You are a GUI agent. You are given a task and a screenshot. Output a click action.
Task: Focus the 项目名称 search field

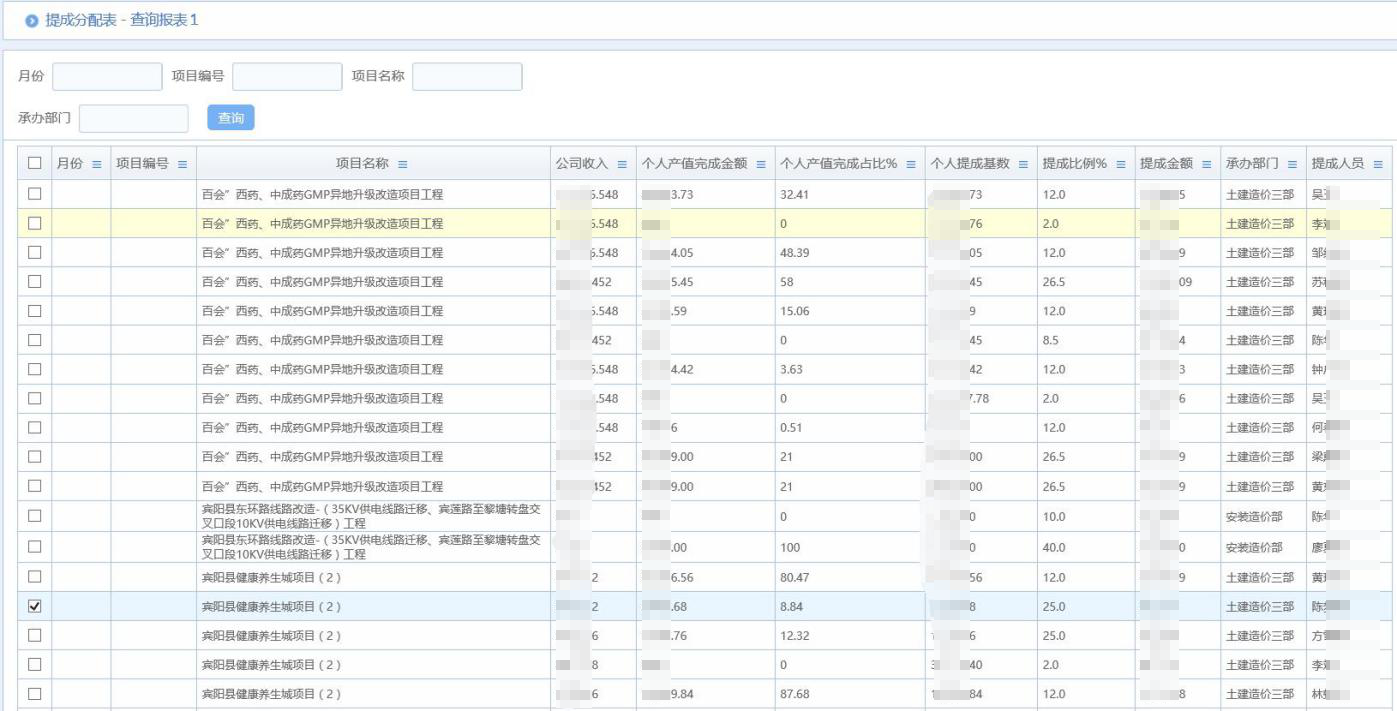[x=467, y=77]
